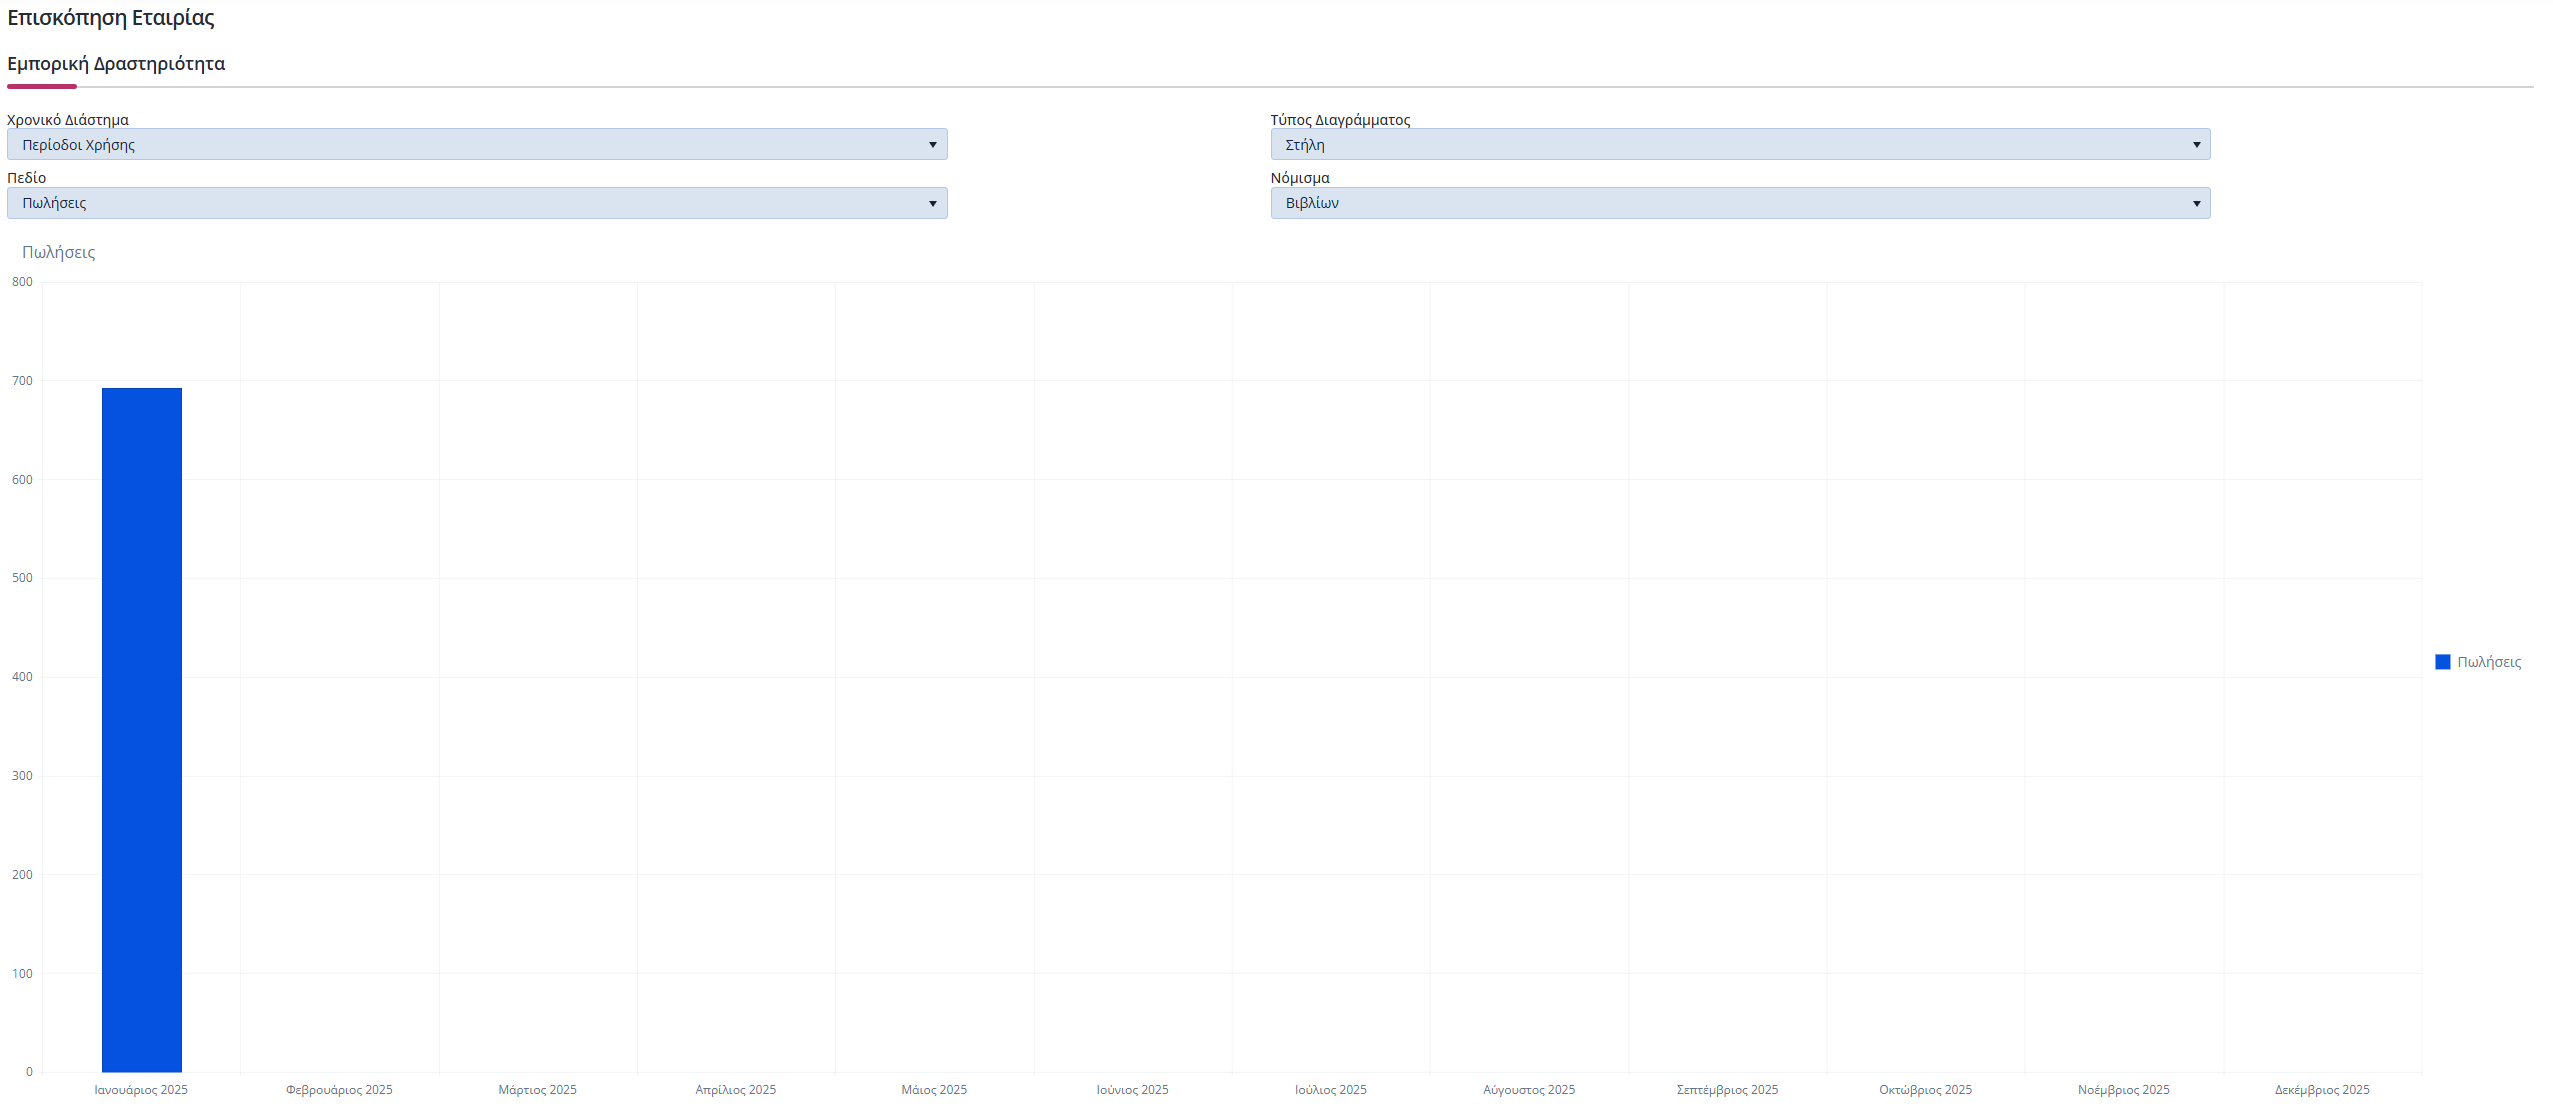Click the blue Ιανουάριος 2025 bar
Image resolution: width=2553 pixels, height=1106 pixels.
coord(142,730)
